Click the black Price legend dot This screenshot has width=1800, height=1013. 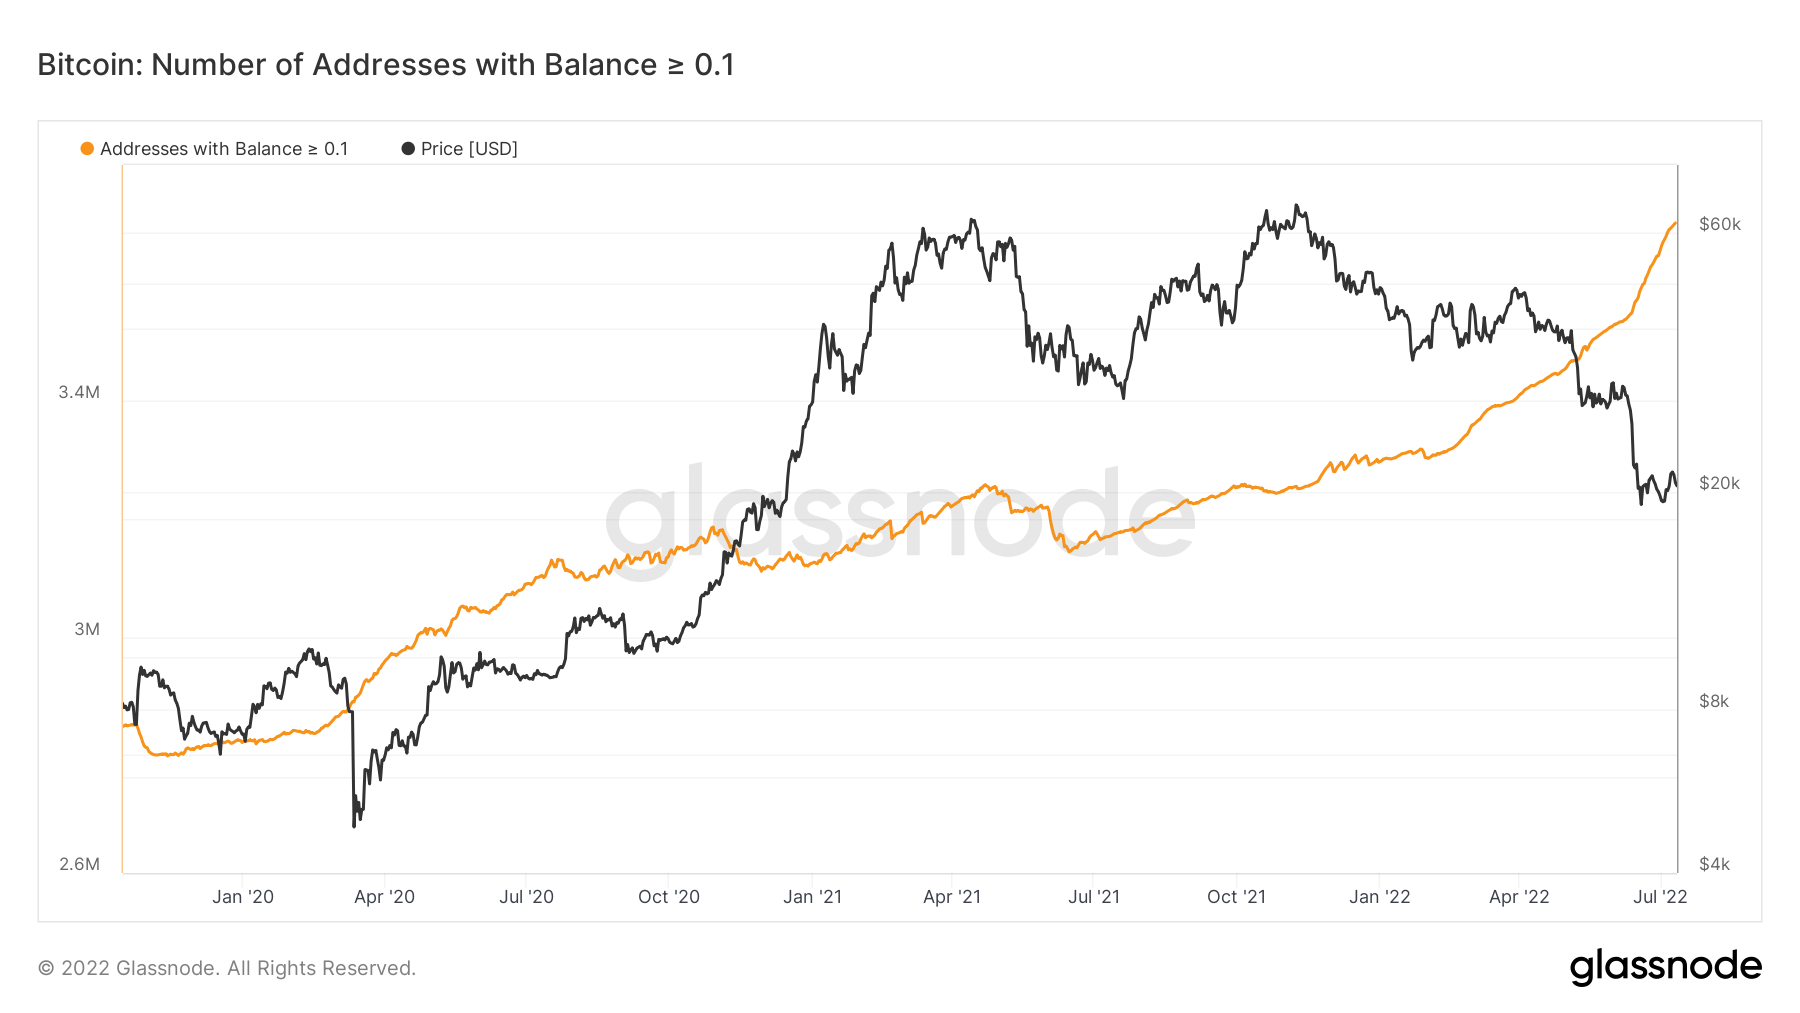coord(408,149)
